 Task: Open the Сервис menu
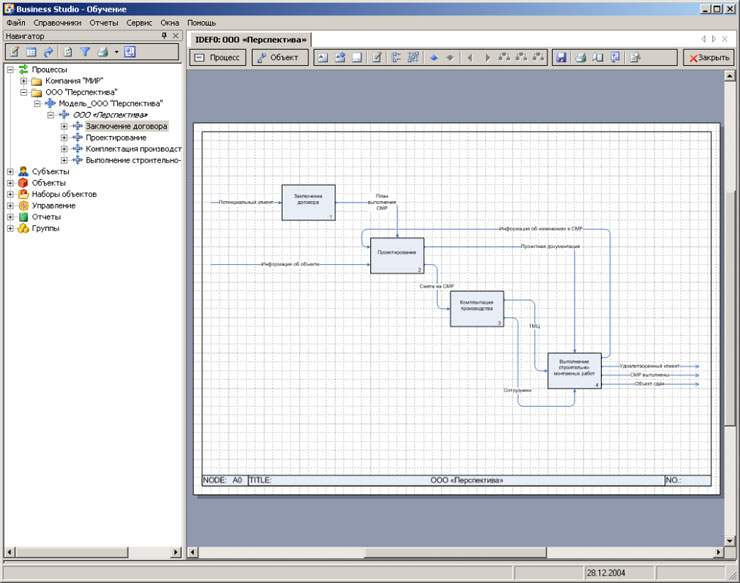click(x=139, y=22)
